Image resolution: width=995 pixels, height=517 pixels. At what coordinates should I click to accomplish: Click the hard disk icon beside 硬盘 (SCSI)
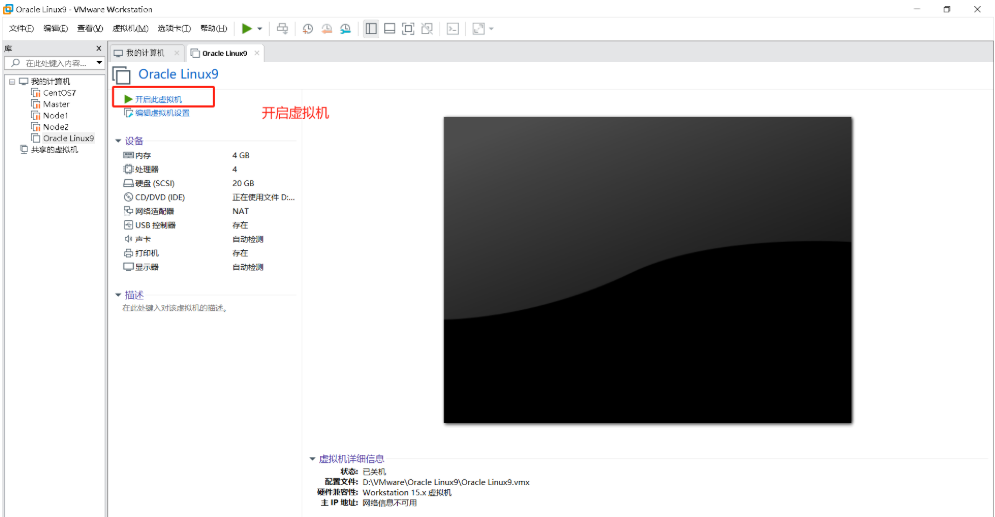click(x=128, y=183)
